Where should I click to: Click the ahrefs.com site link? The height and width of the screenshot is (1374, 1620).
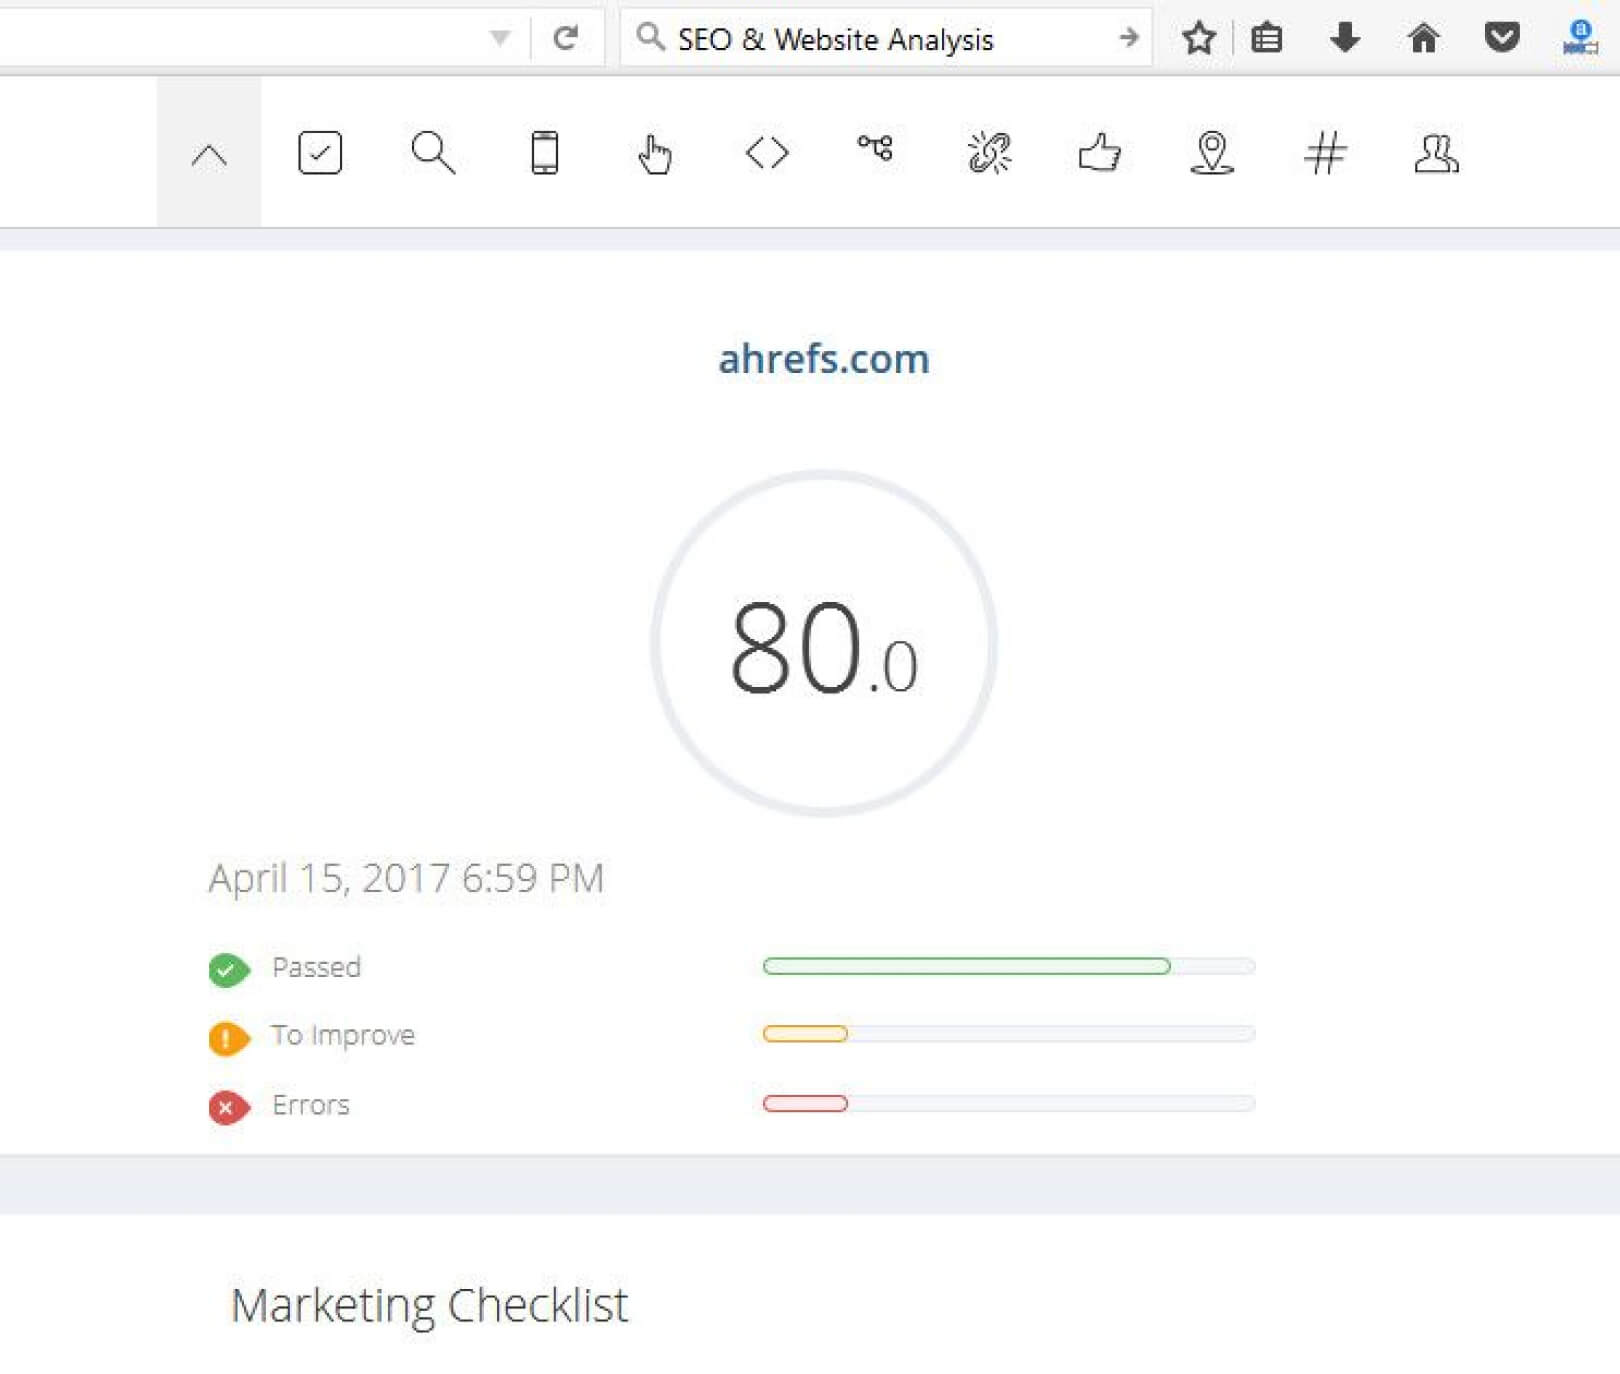(824, 358)
